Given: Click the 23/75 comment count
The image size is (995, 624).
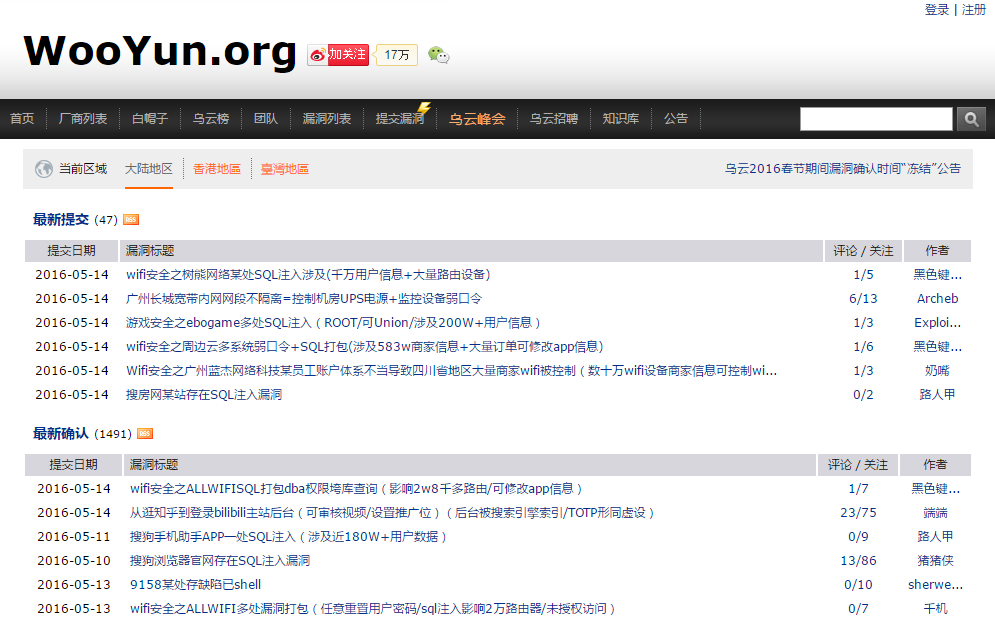Looking at the screenshot, I should click(x=858, y=513).
